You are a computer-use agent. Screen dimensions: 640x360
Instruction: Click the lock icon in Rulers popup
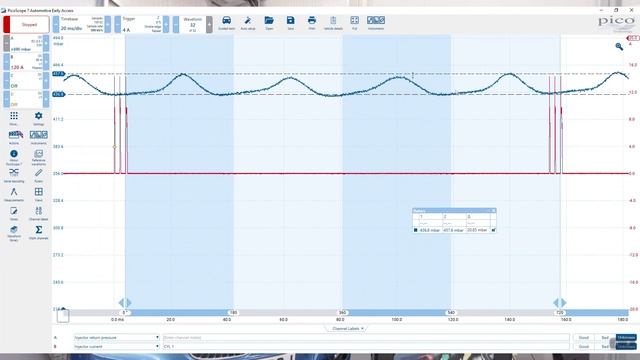(x=493, y=230)
